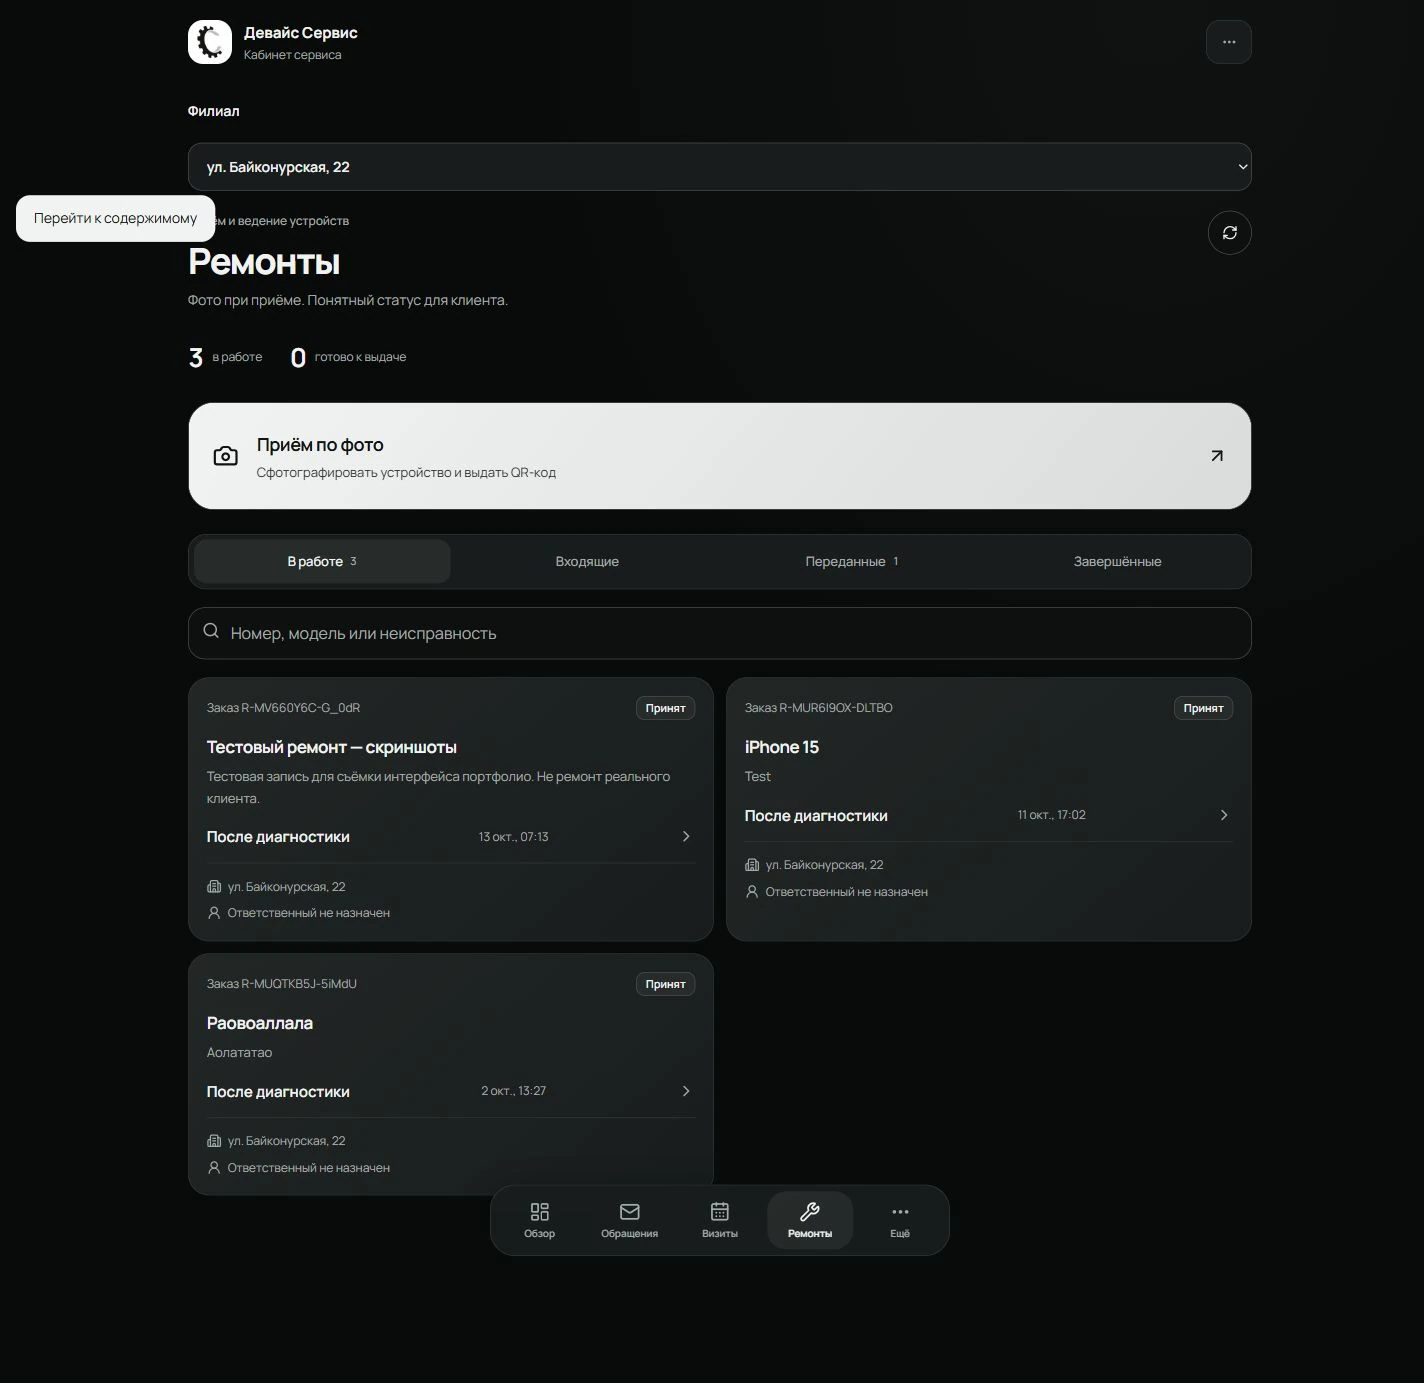Click the Ремонты page heading
The width and height of the screenshot is (1424, 1383).
[264, 262]
